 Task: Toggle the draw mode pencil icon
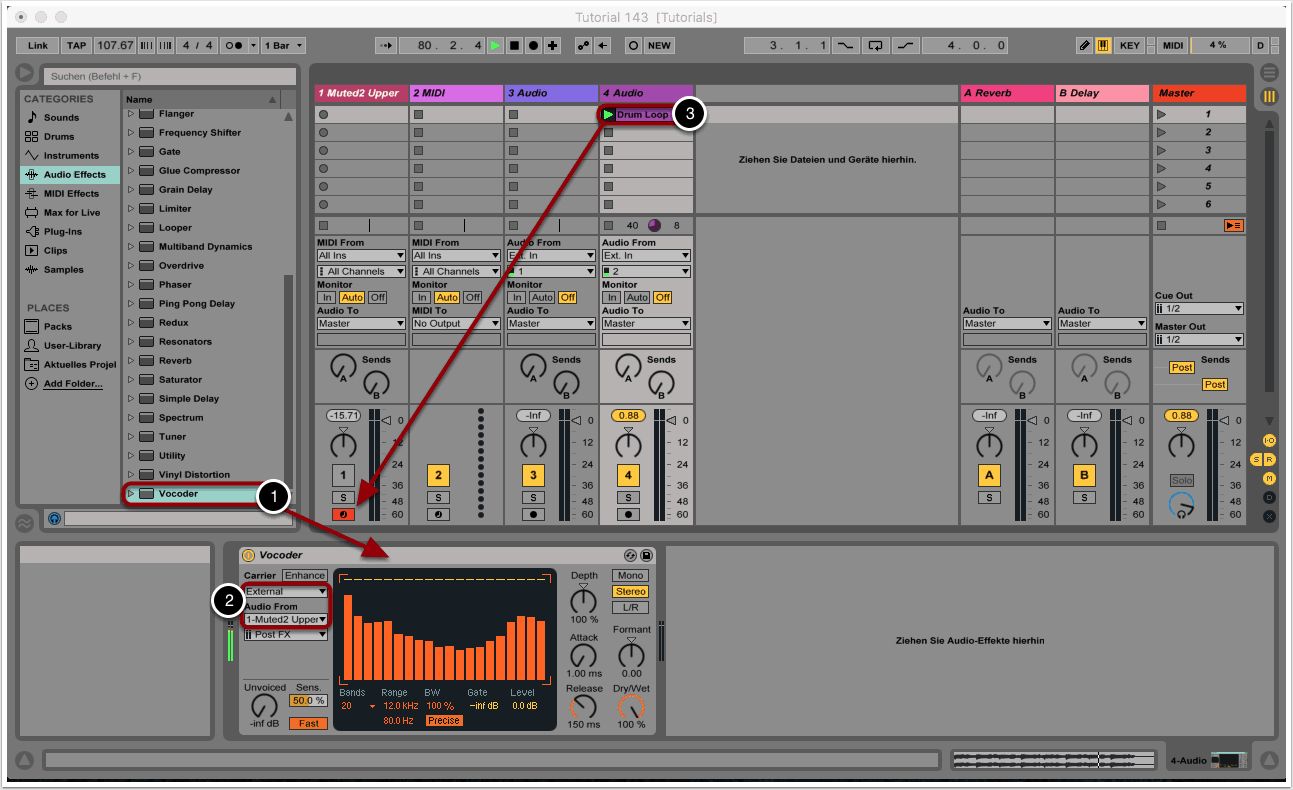(x=1085, y=46)
